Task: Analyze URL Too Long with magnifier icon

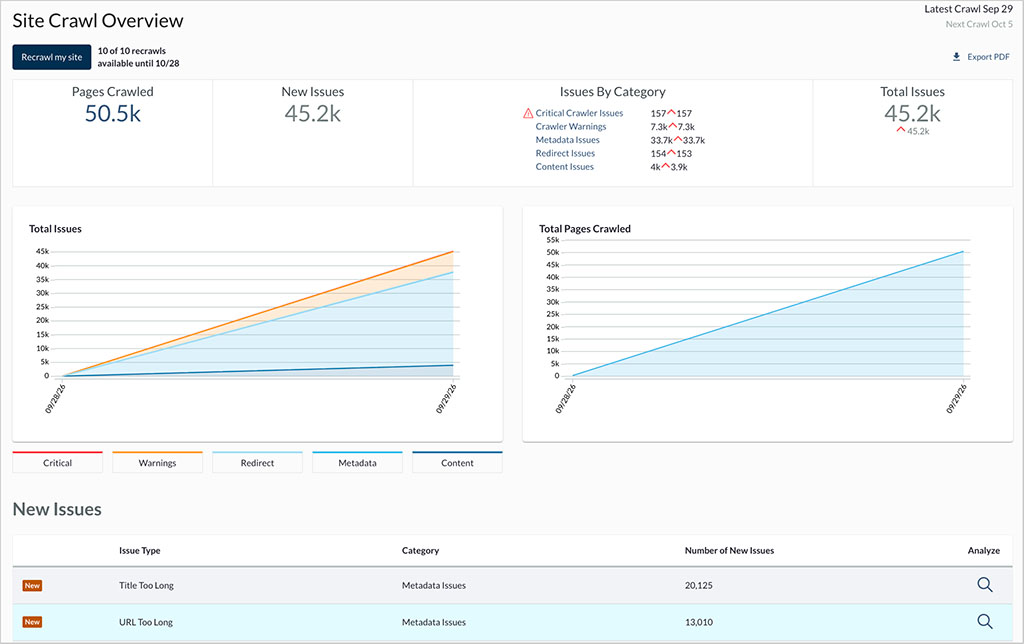Action: [985, 621]
